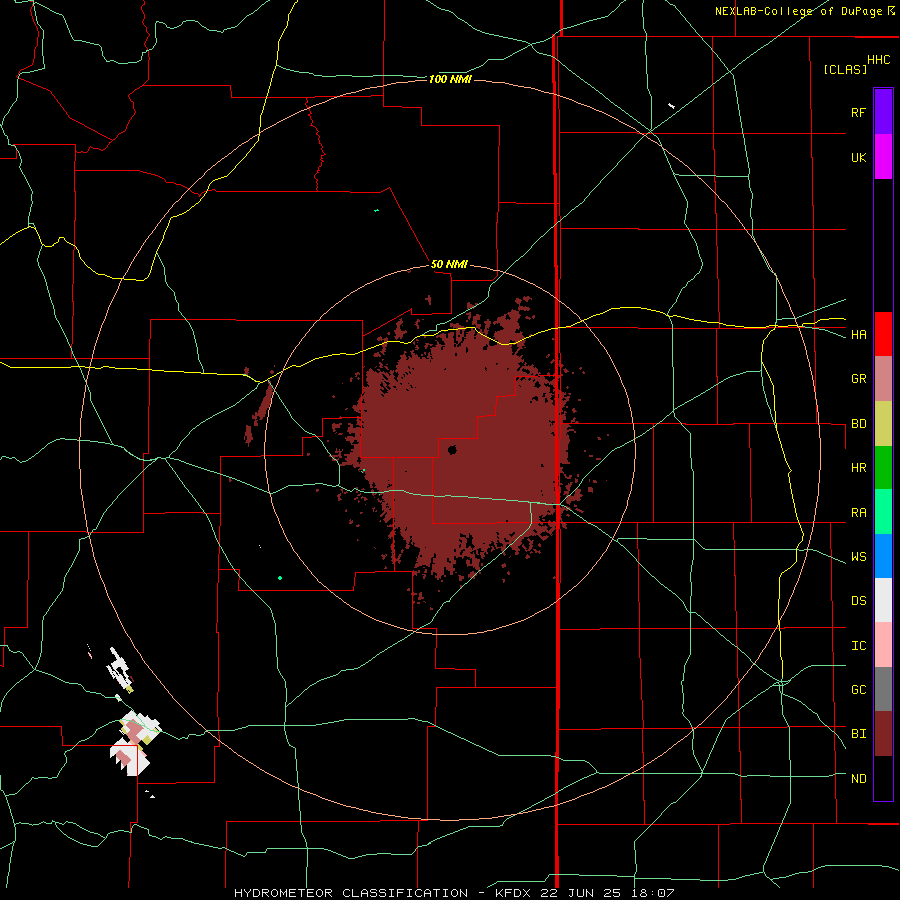900x900 pixels.
Task: Select the red HA legend swatch
Action: pos(883,334)
